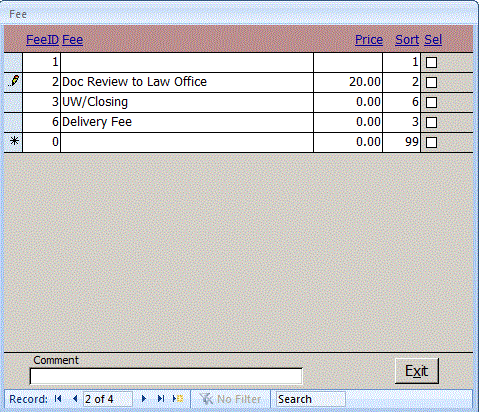Click the current record number box
Screen dimensions: 479x412
point(107,399)
